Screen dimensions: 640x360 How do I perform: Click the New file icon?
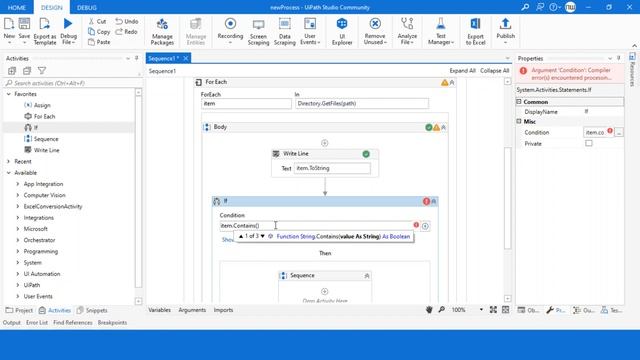[x=9, y=24]
